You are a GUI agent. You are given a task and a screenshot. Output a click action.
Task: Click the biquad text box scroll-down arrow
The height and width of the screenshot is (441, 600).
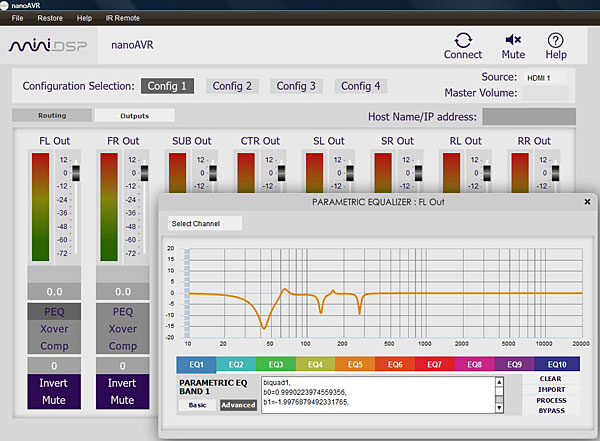499,408
